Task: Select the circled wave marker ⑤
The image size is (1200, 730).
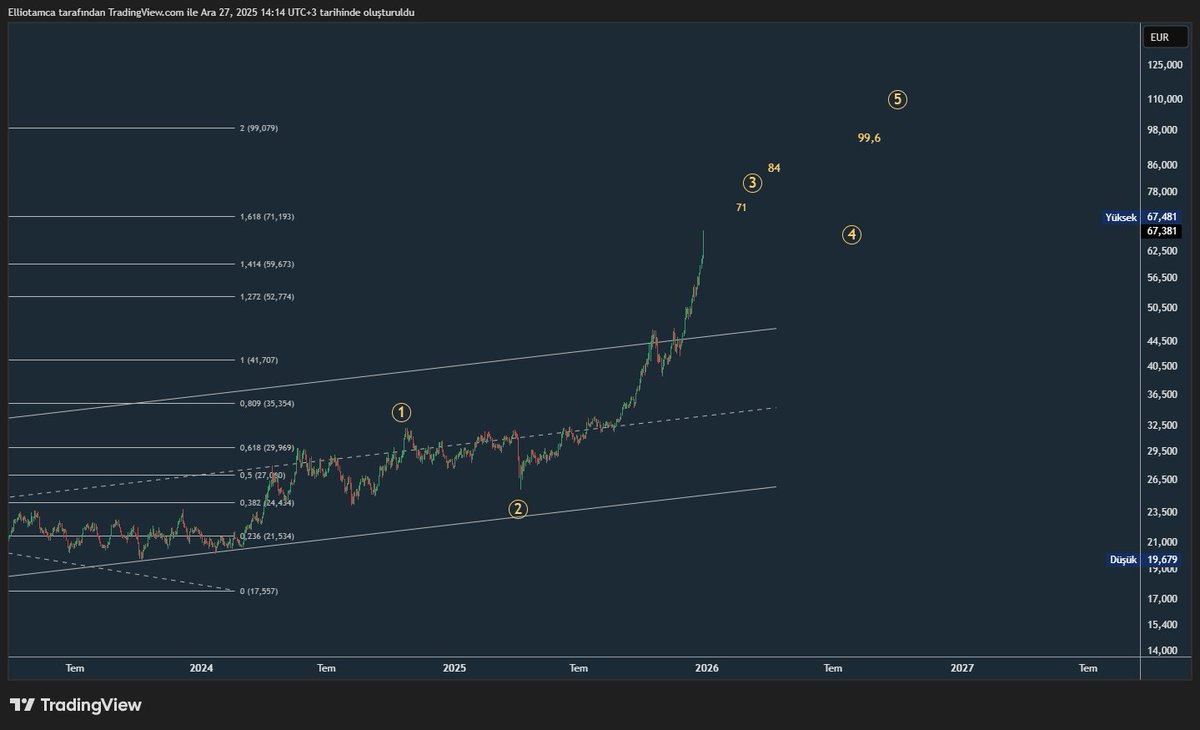Action: [x=897, y=98]
